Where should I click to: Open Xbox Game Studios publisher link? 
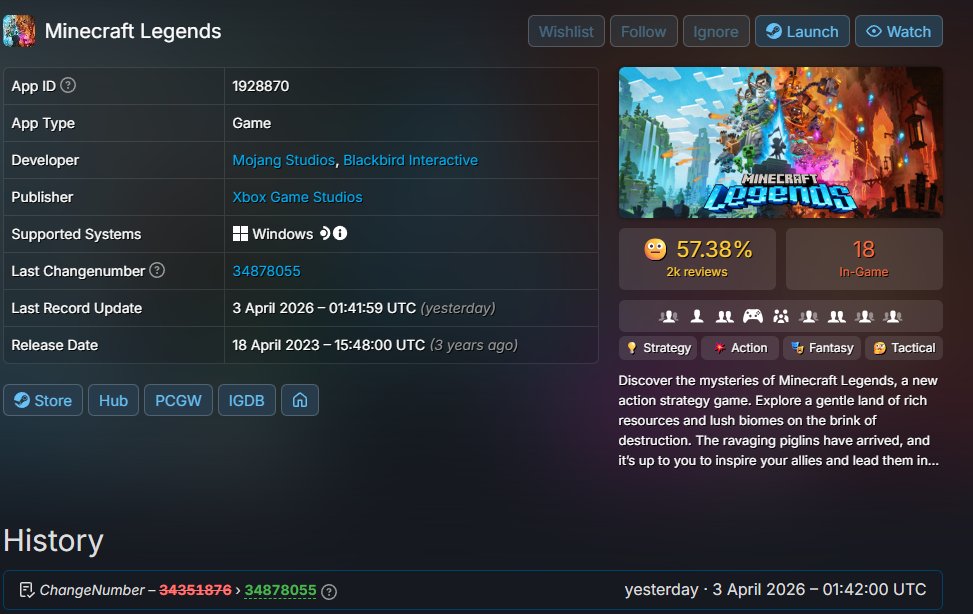click(x=297, y=197)
